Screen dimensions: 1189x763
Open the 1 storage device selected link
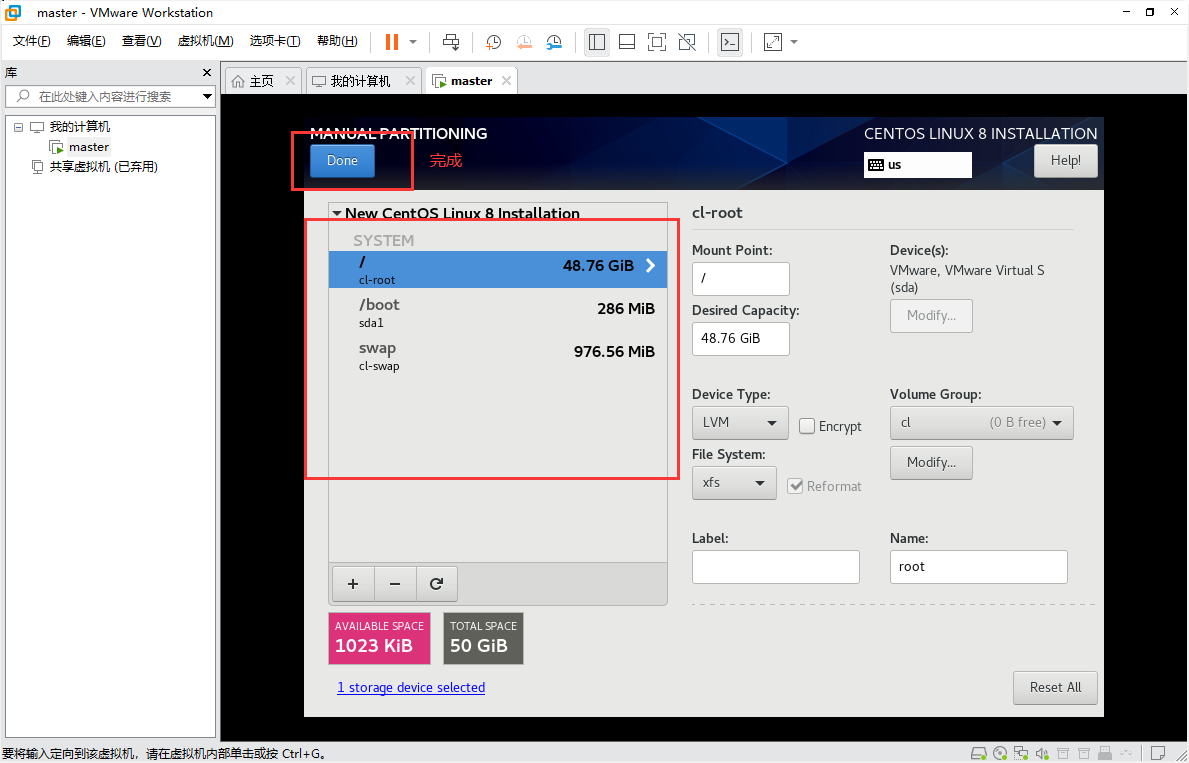click(x=411, y=687)
